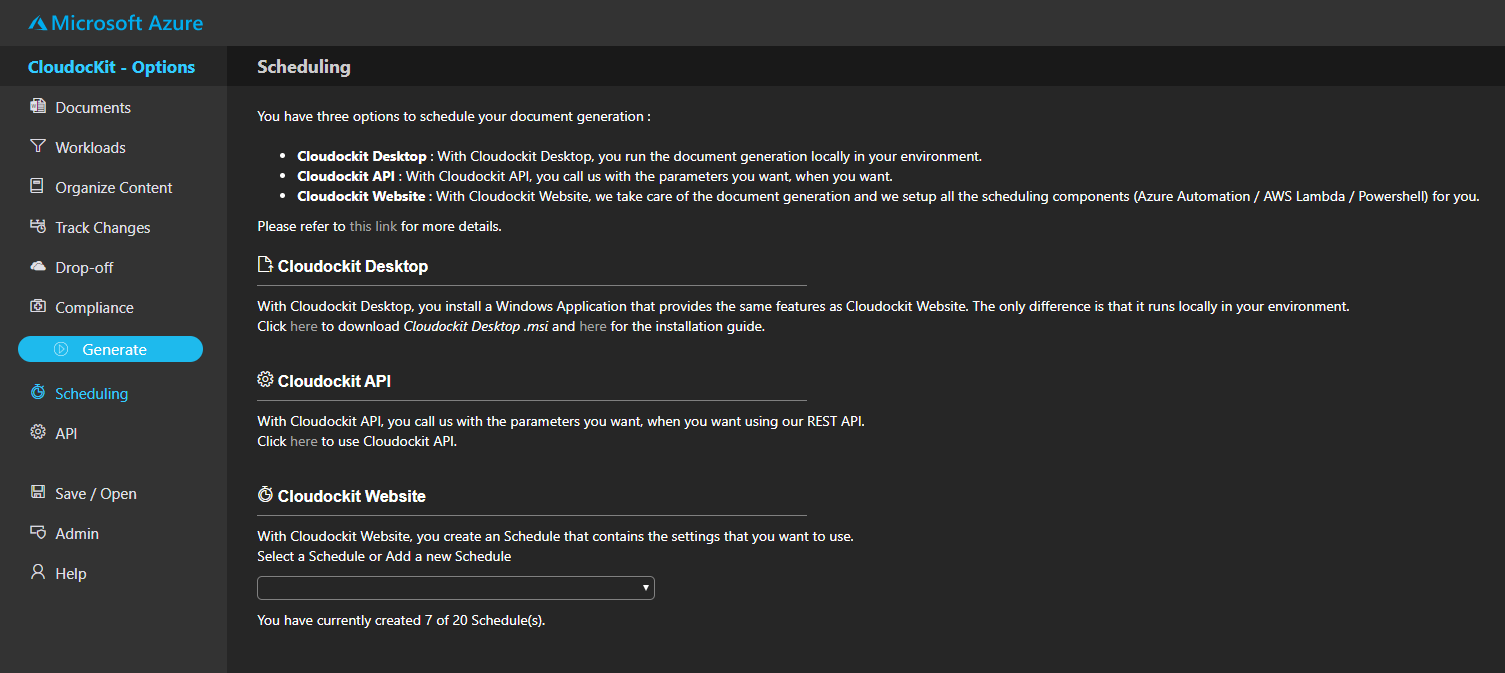Viewport: 1505px width, 673px height.
Task: Click the Microsoft Azure logo icon
Action: 38,22
